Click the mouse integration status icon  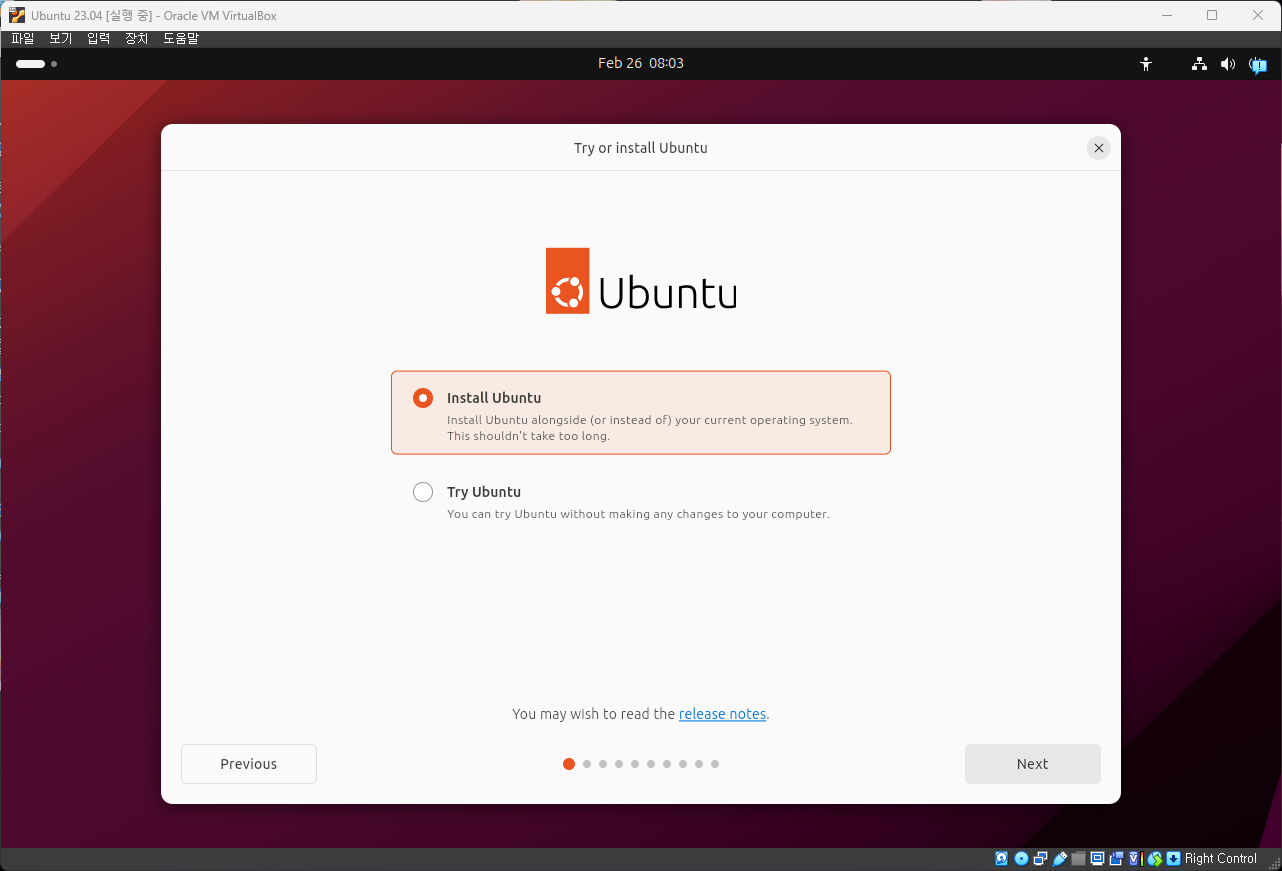point(1155,858)
